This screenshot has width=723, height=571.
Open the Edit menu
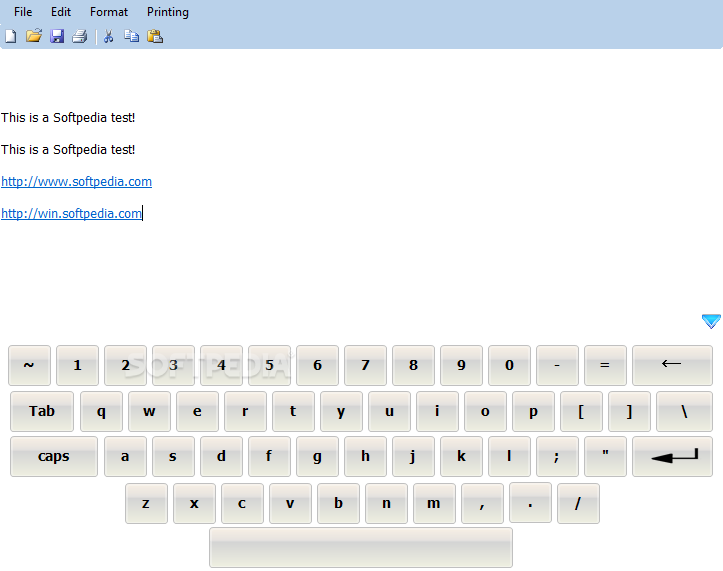[x=61, y=12]
